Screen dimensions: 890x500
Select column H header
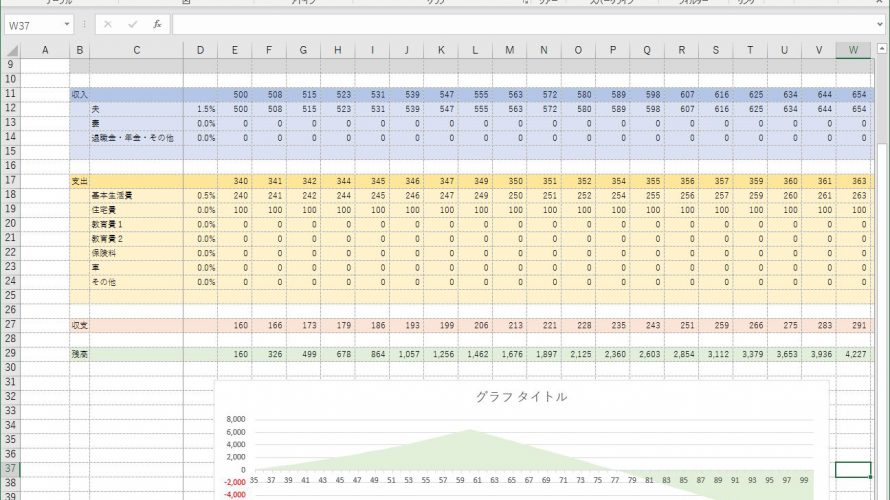(338, 51)
